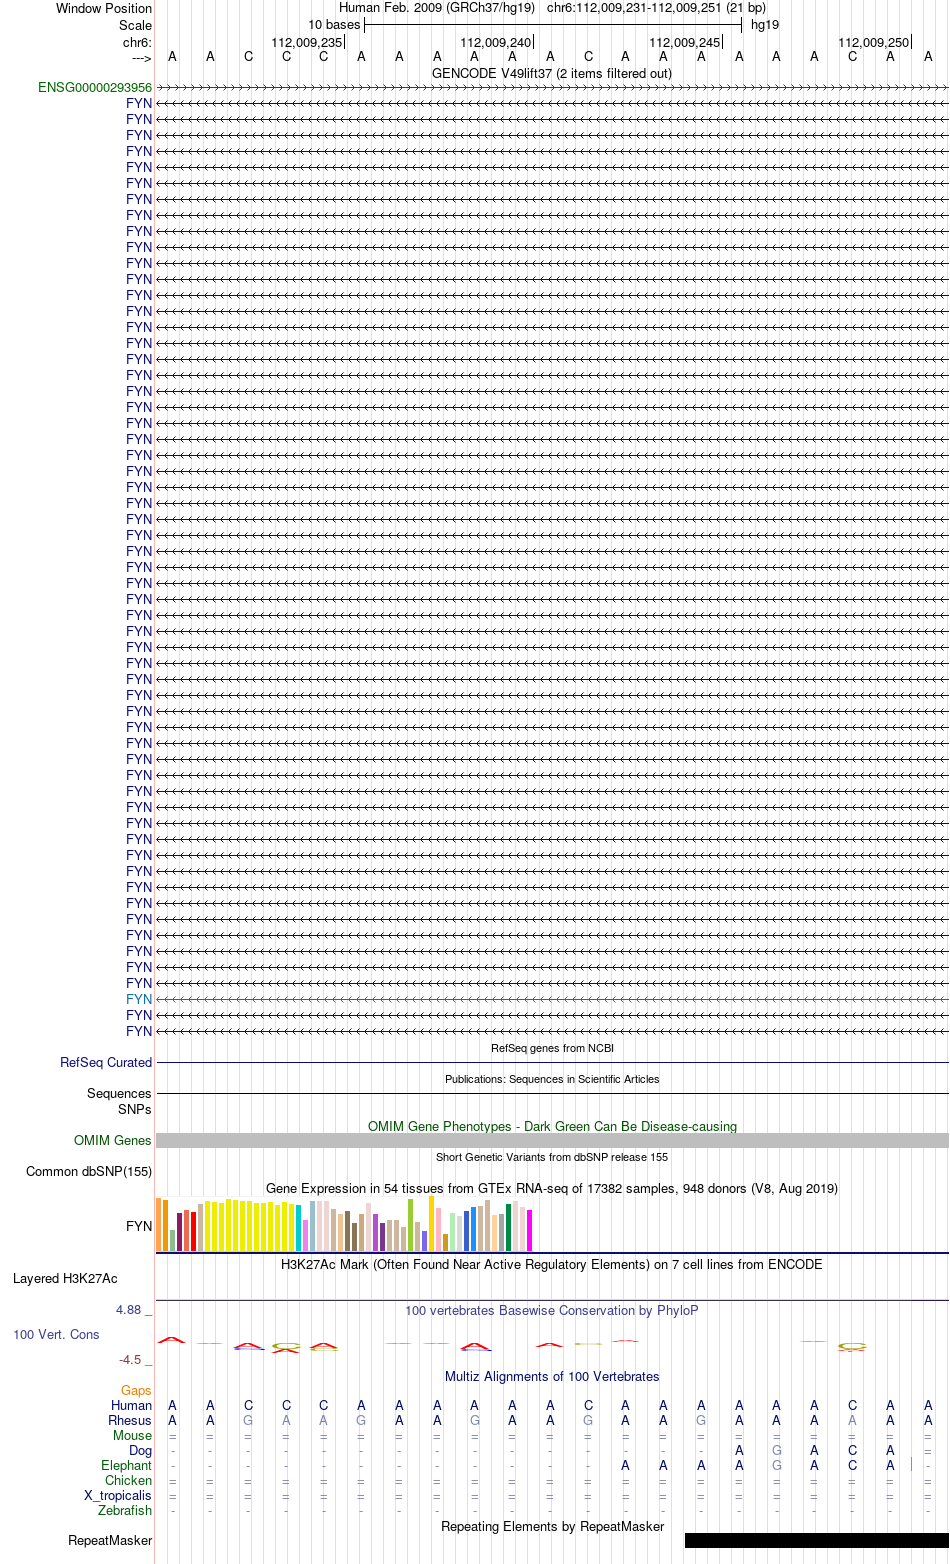Click the GTEx tissue expression bar chart
950x1564 pixels.
344,1224
